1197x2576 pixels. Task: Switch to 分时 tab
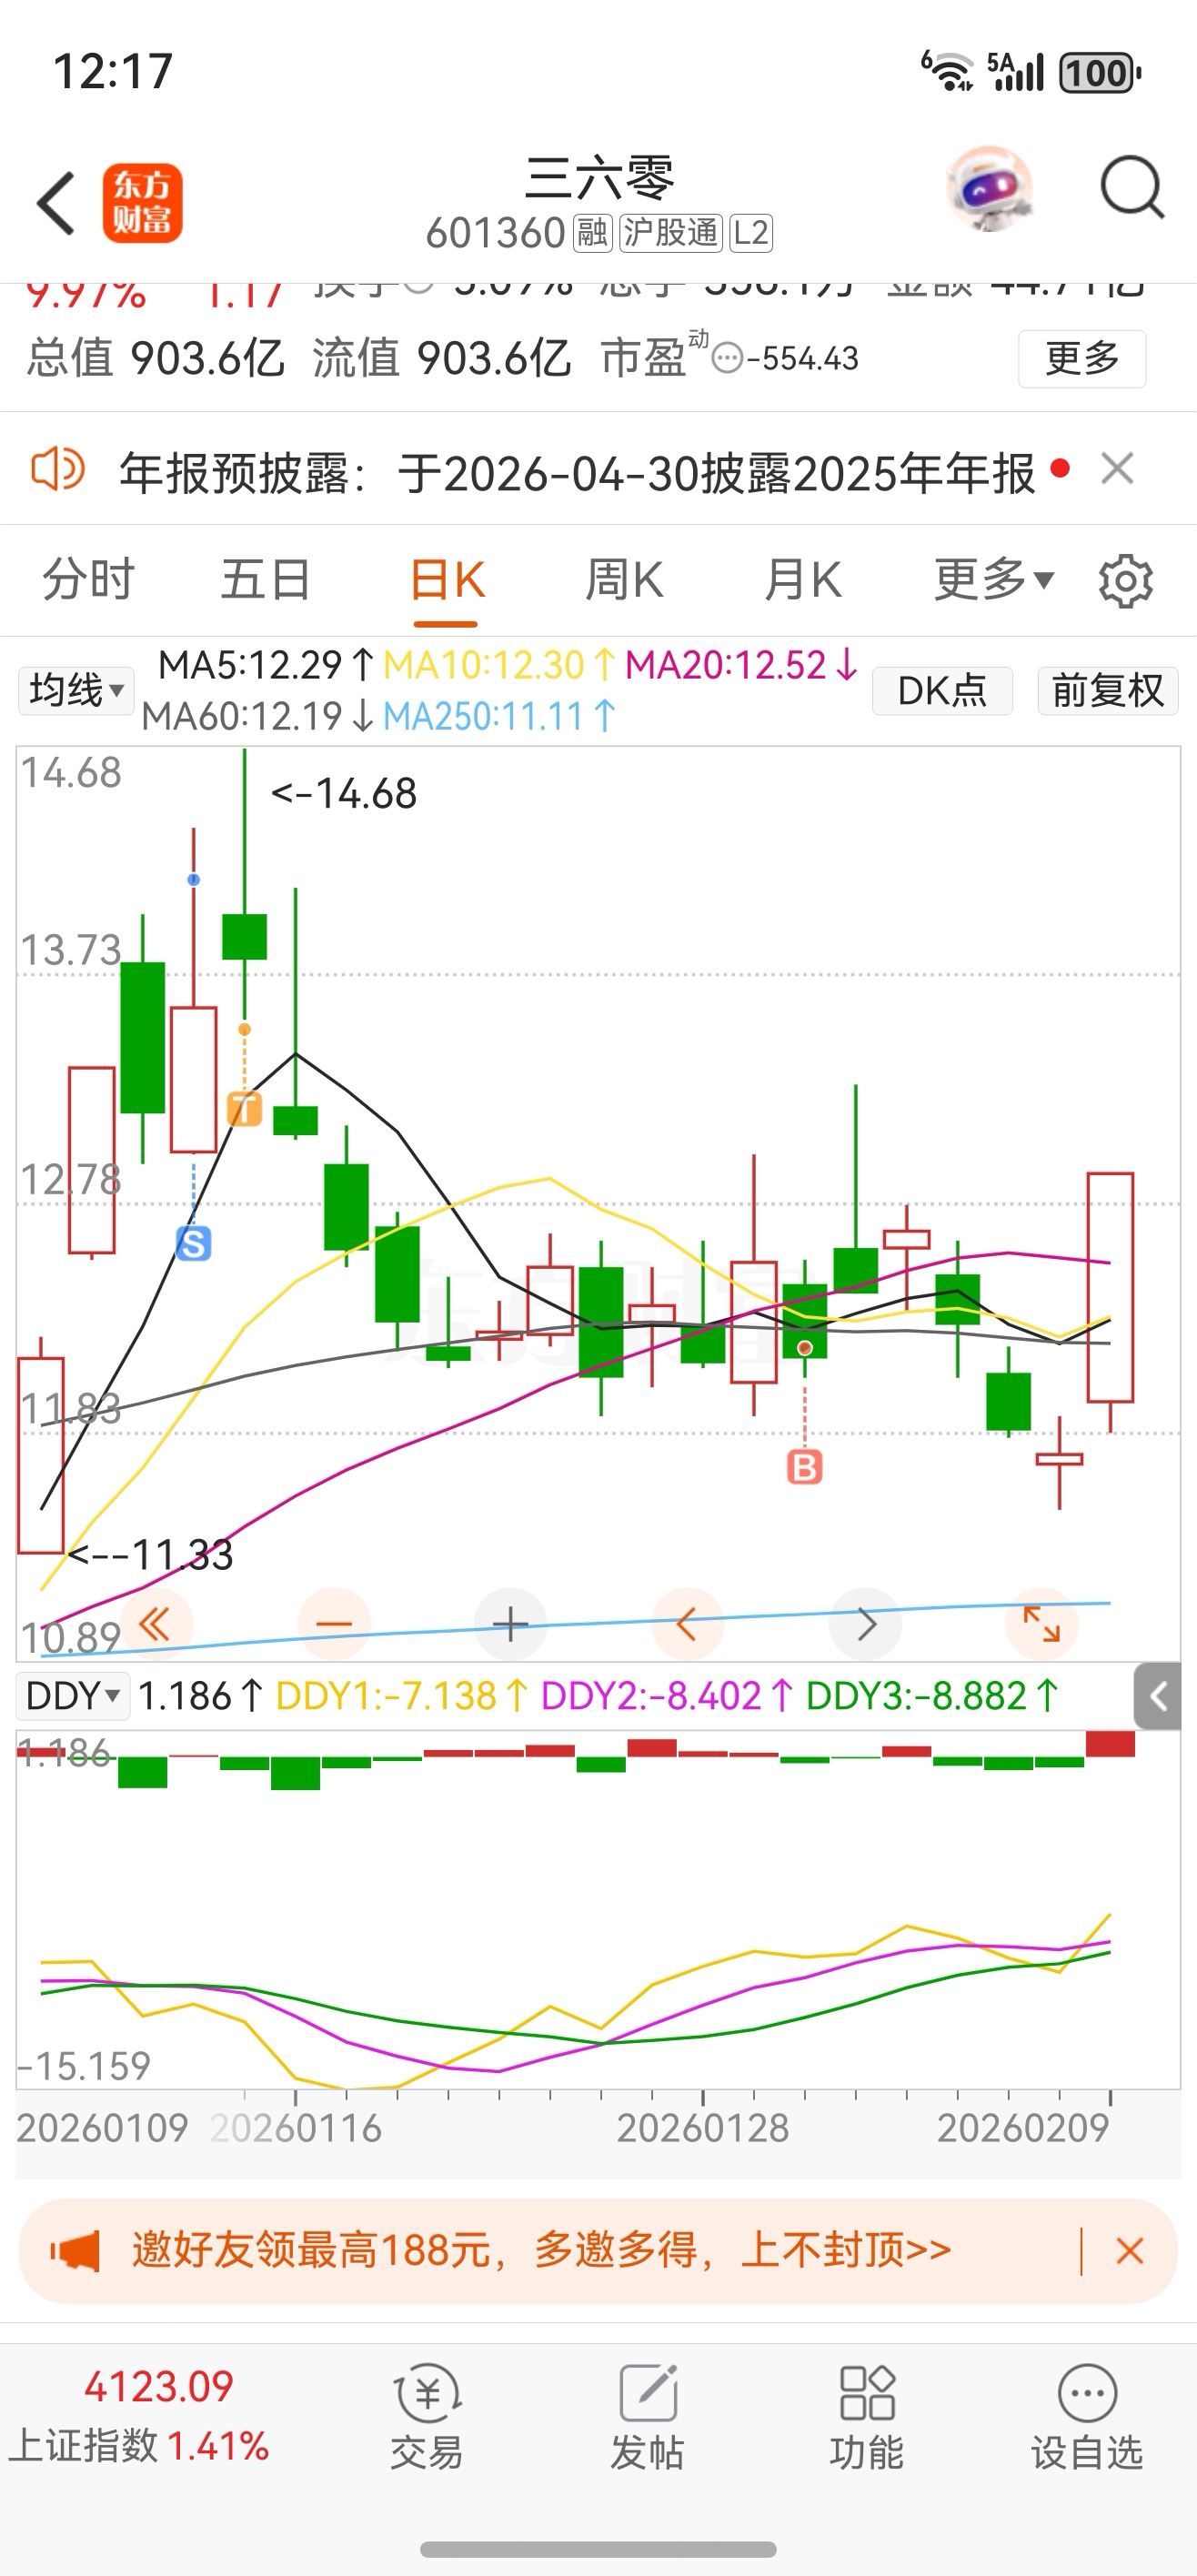point(88,579)
